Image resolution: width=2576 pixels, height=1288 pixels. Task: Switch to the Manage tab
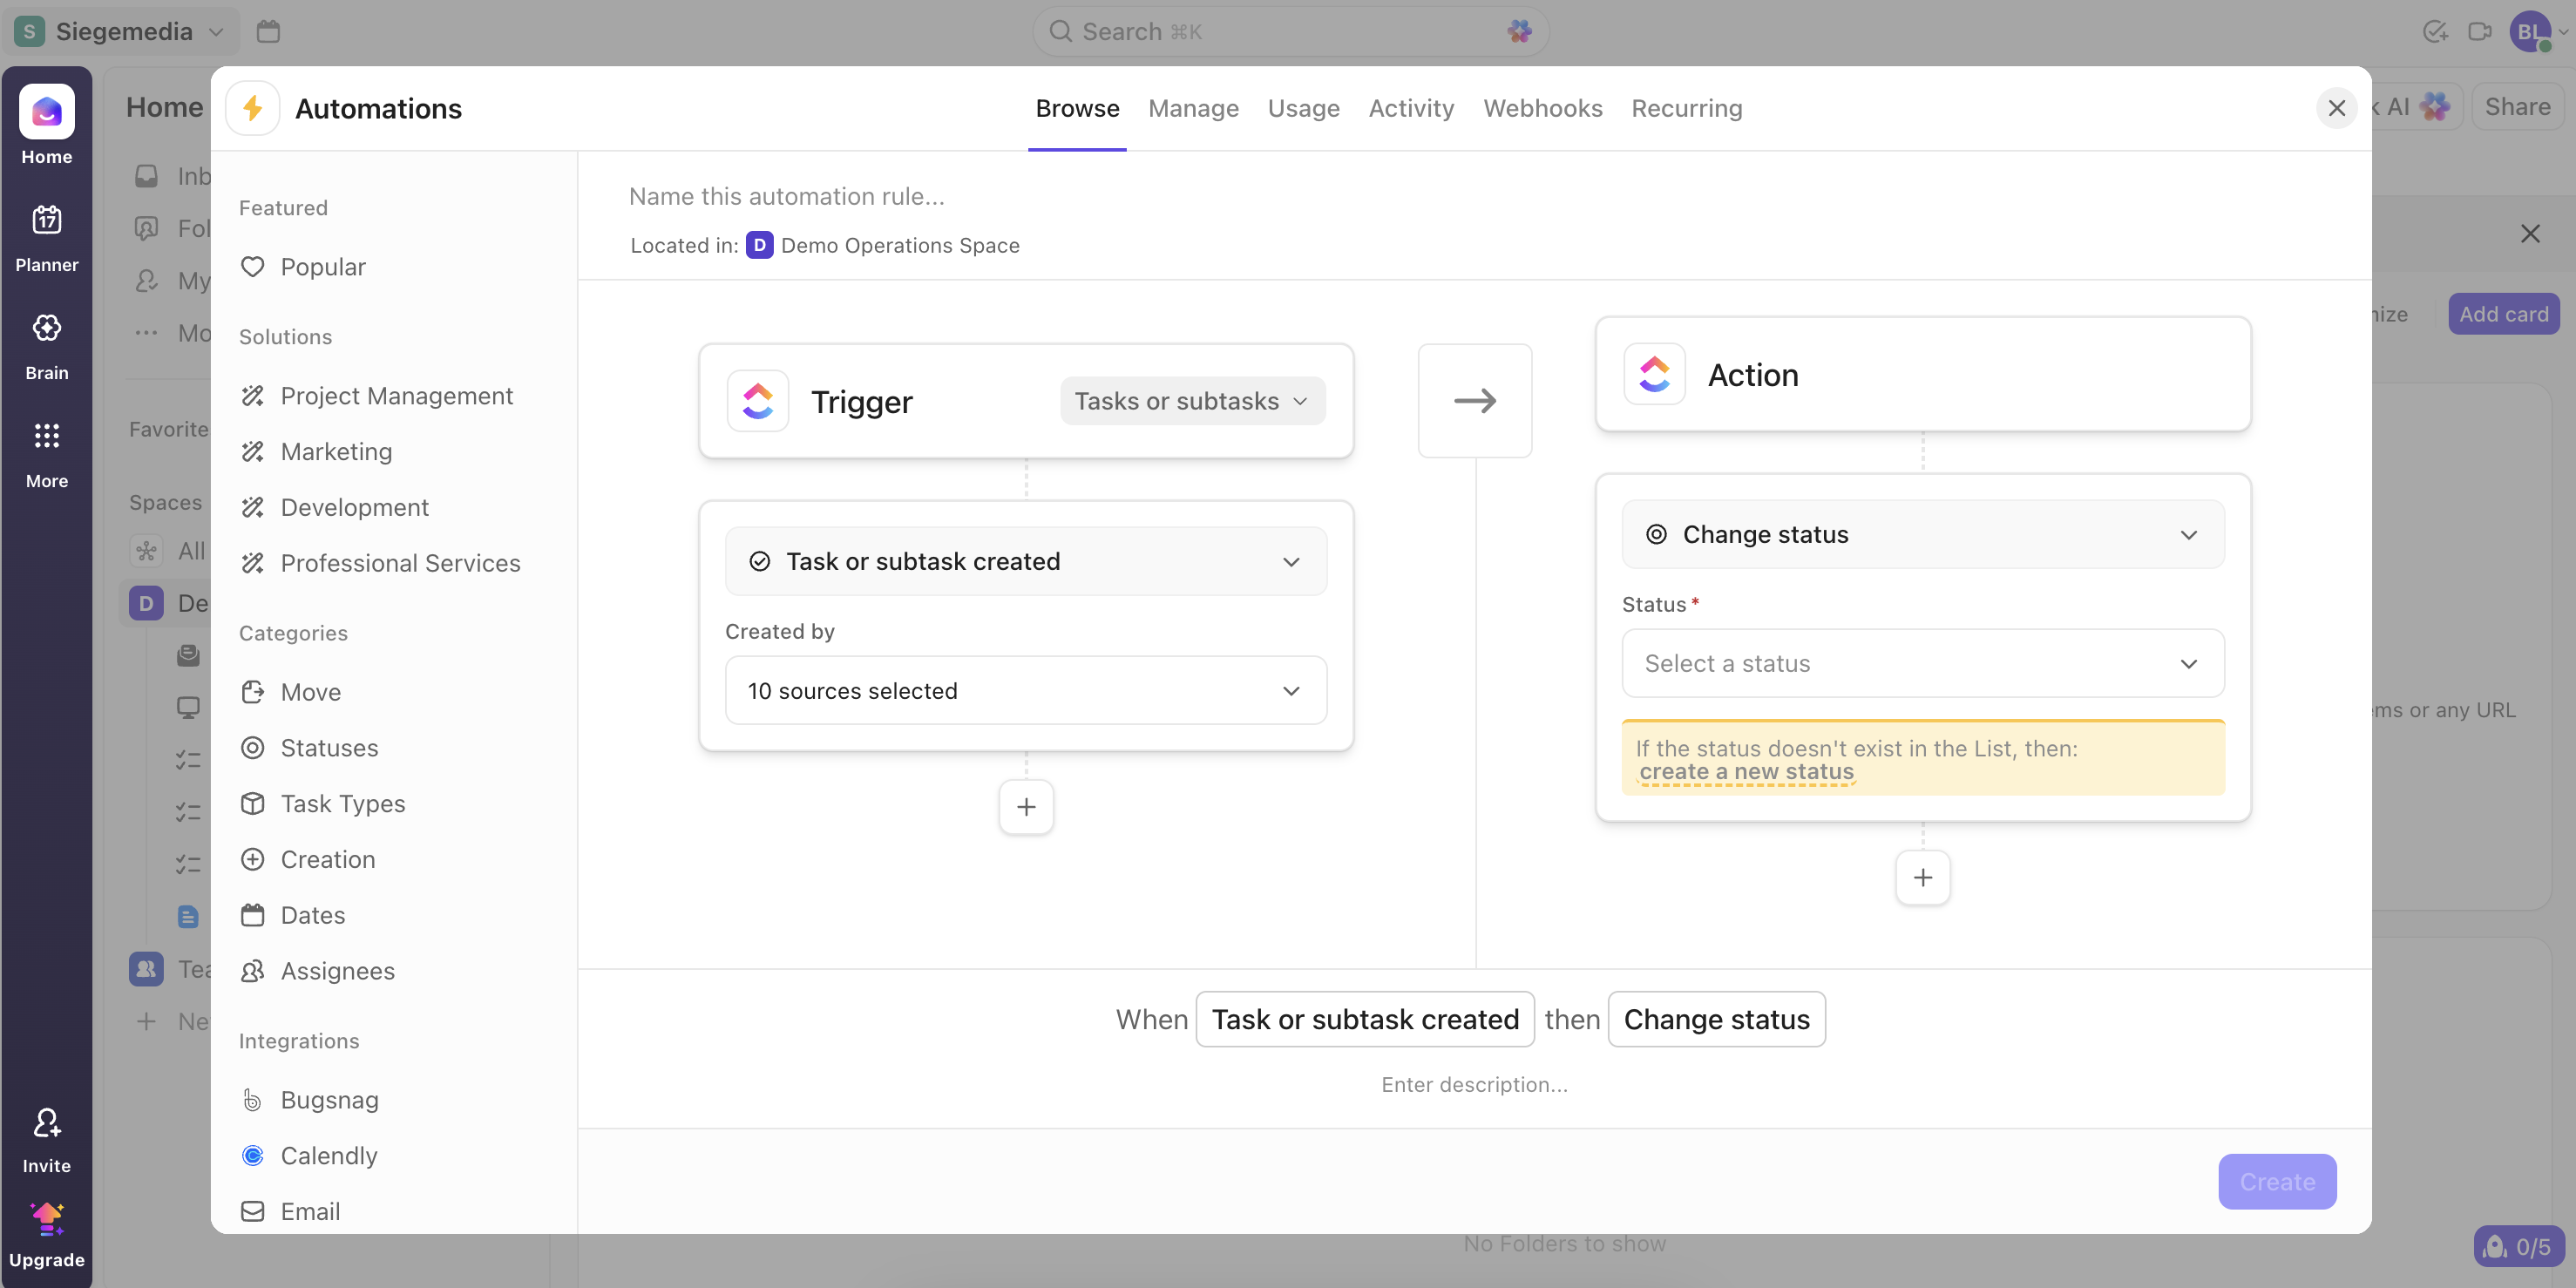point(1193,108)
